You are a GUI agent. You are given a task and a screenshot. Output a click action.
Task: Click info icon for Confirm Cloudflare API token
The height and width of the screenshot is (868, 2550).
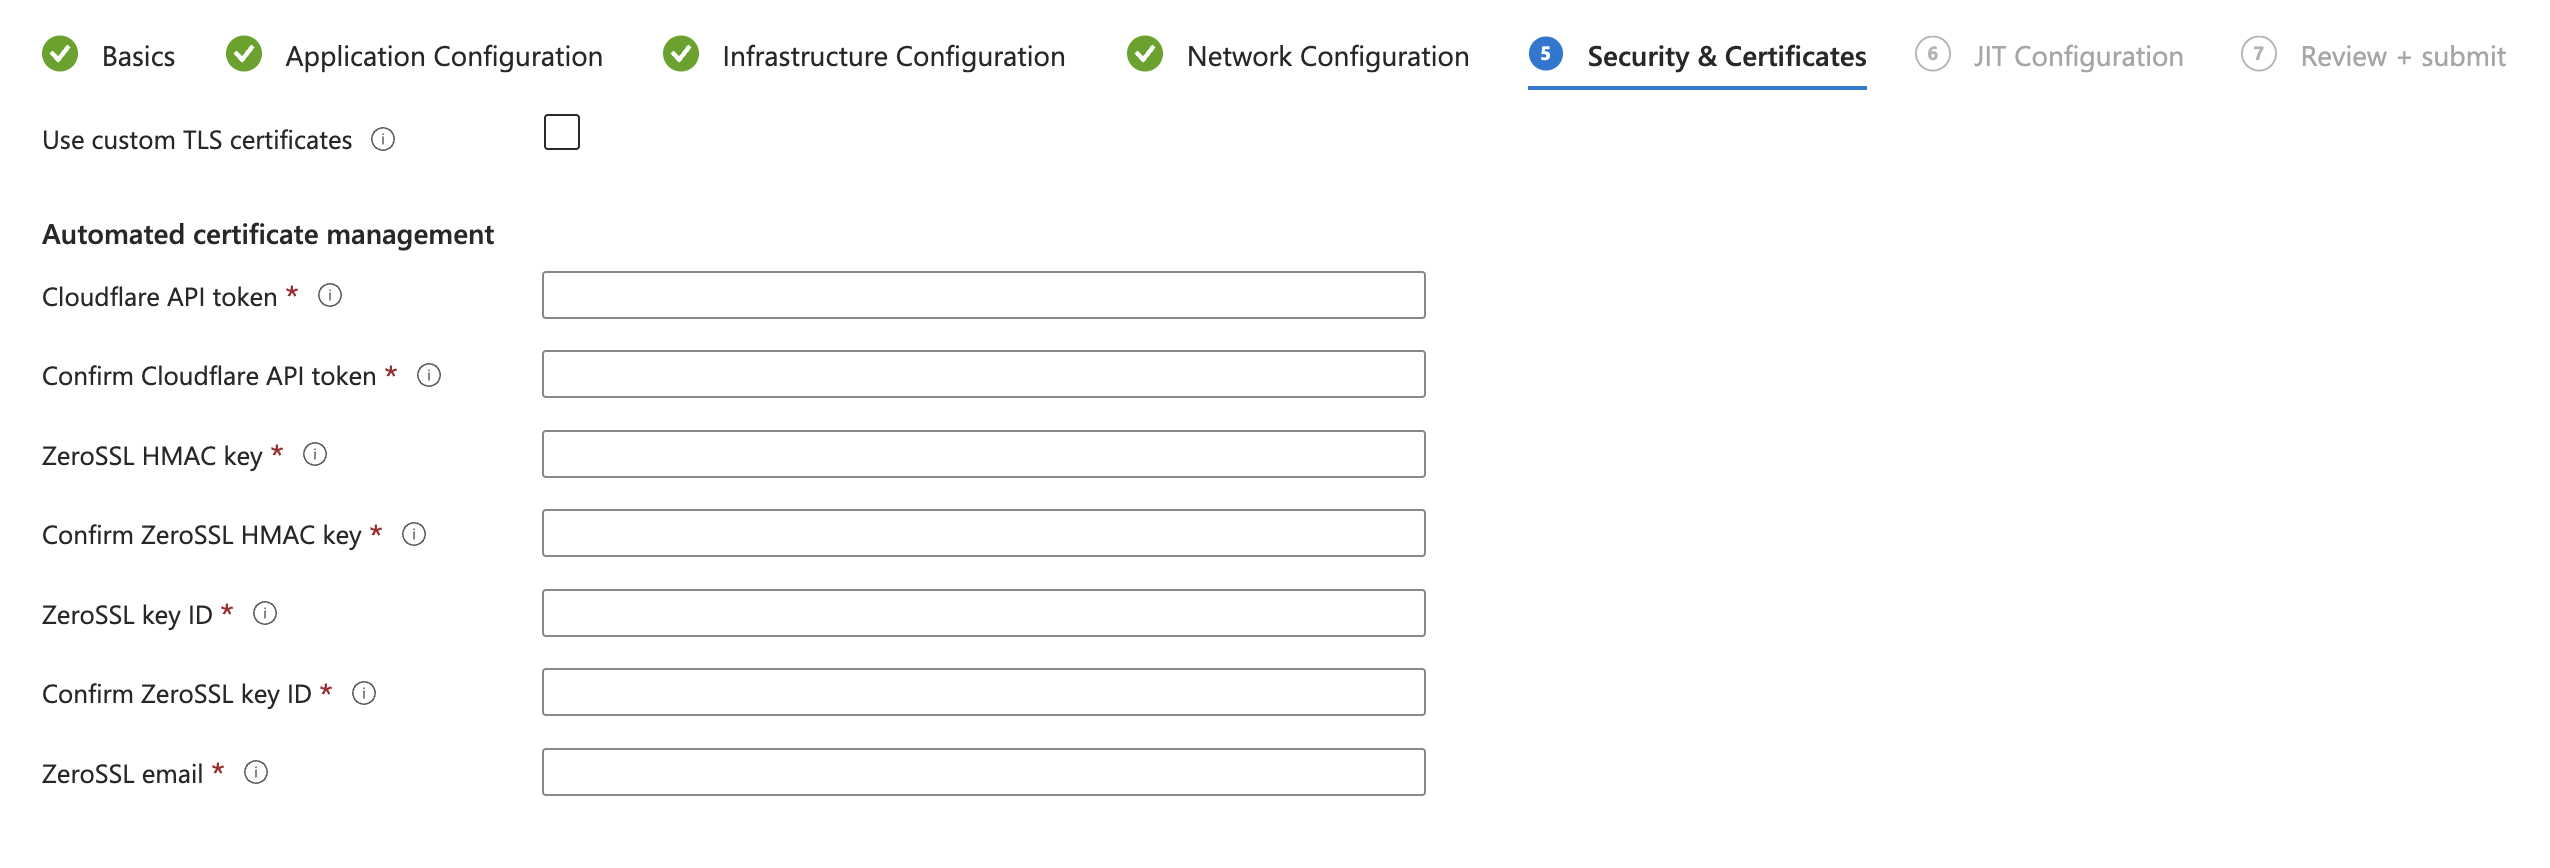pos(429,375)
